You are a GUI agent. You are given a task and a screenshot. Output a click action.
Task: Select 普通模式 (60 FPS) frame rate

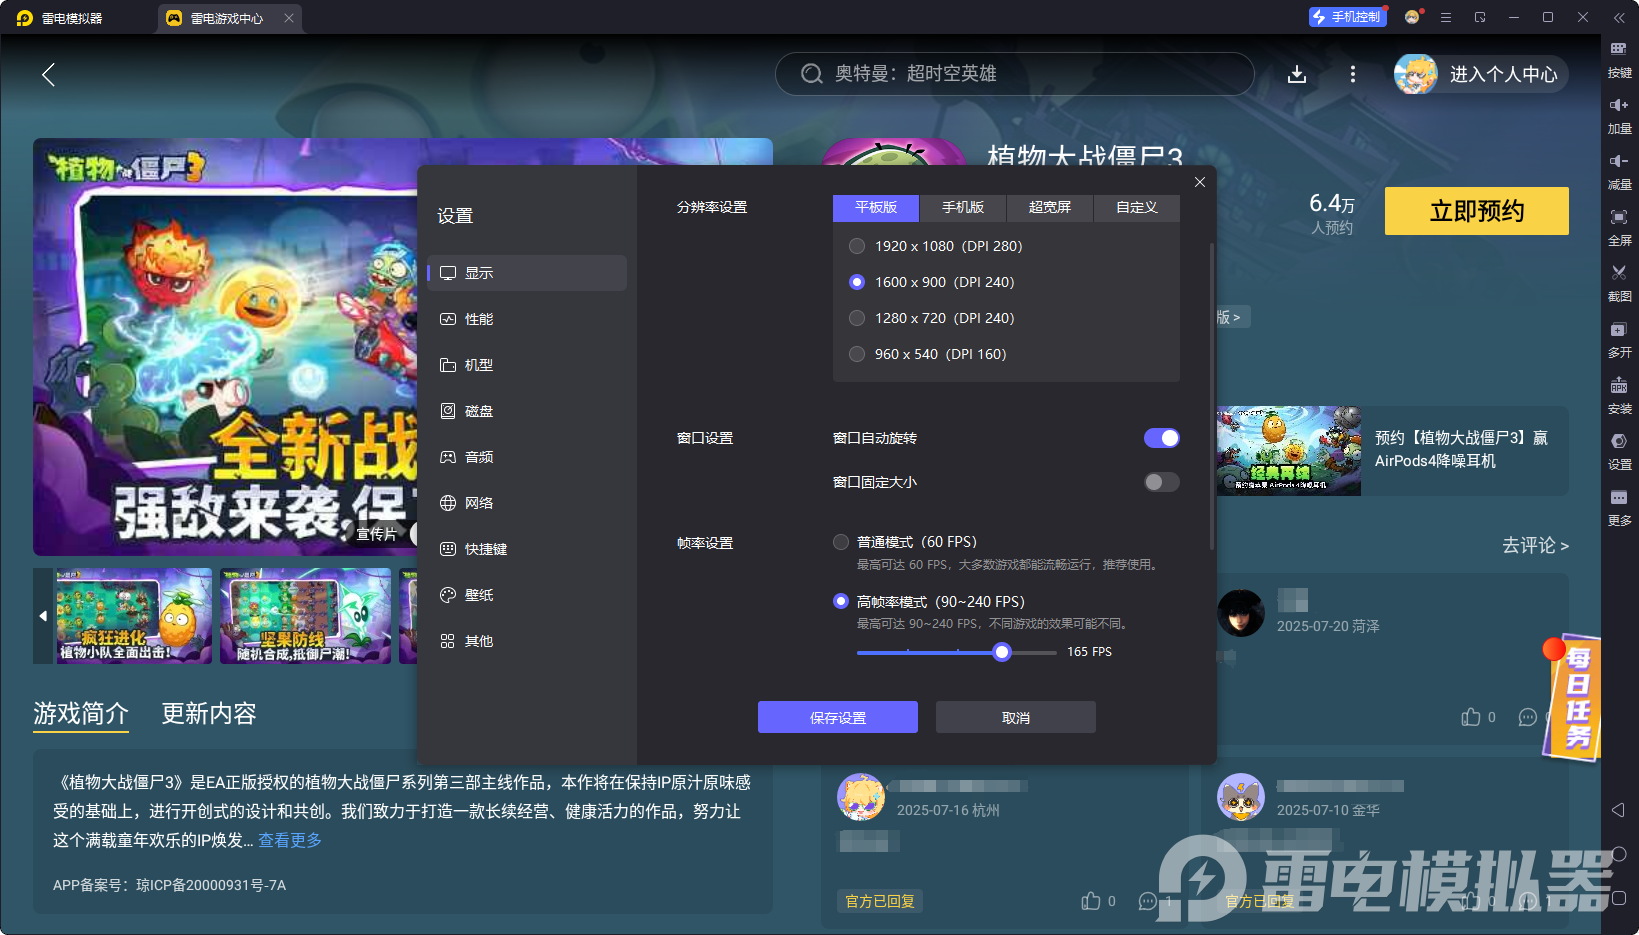coord(841,542)
